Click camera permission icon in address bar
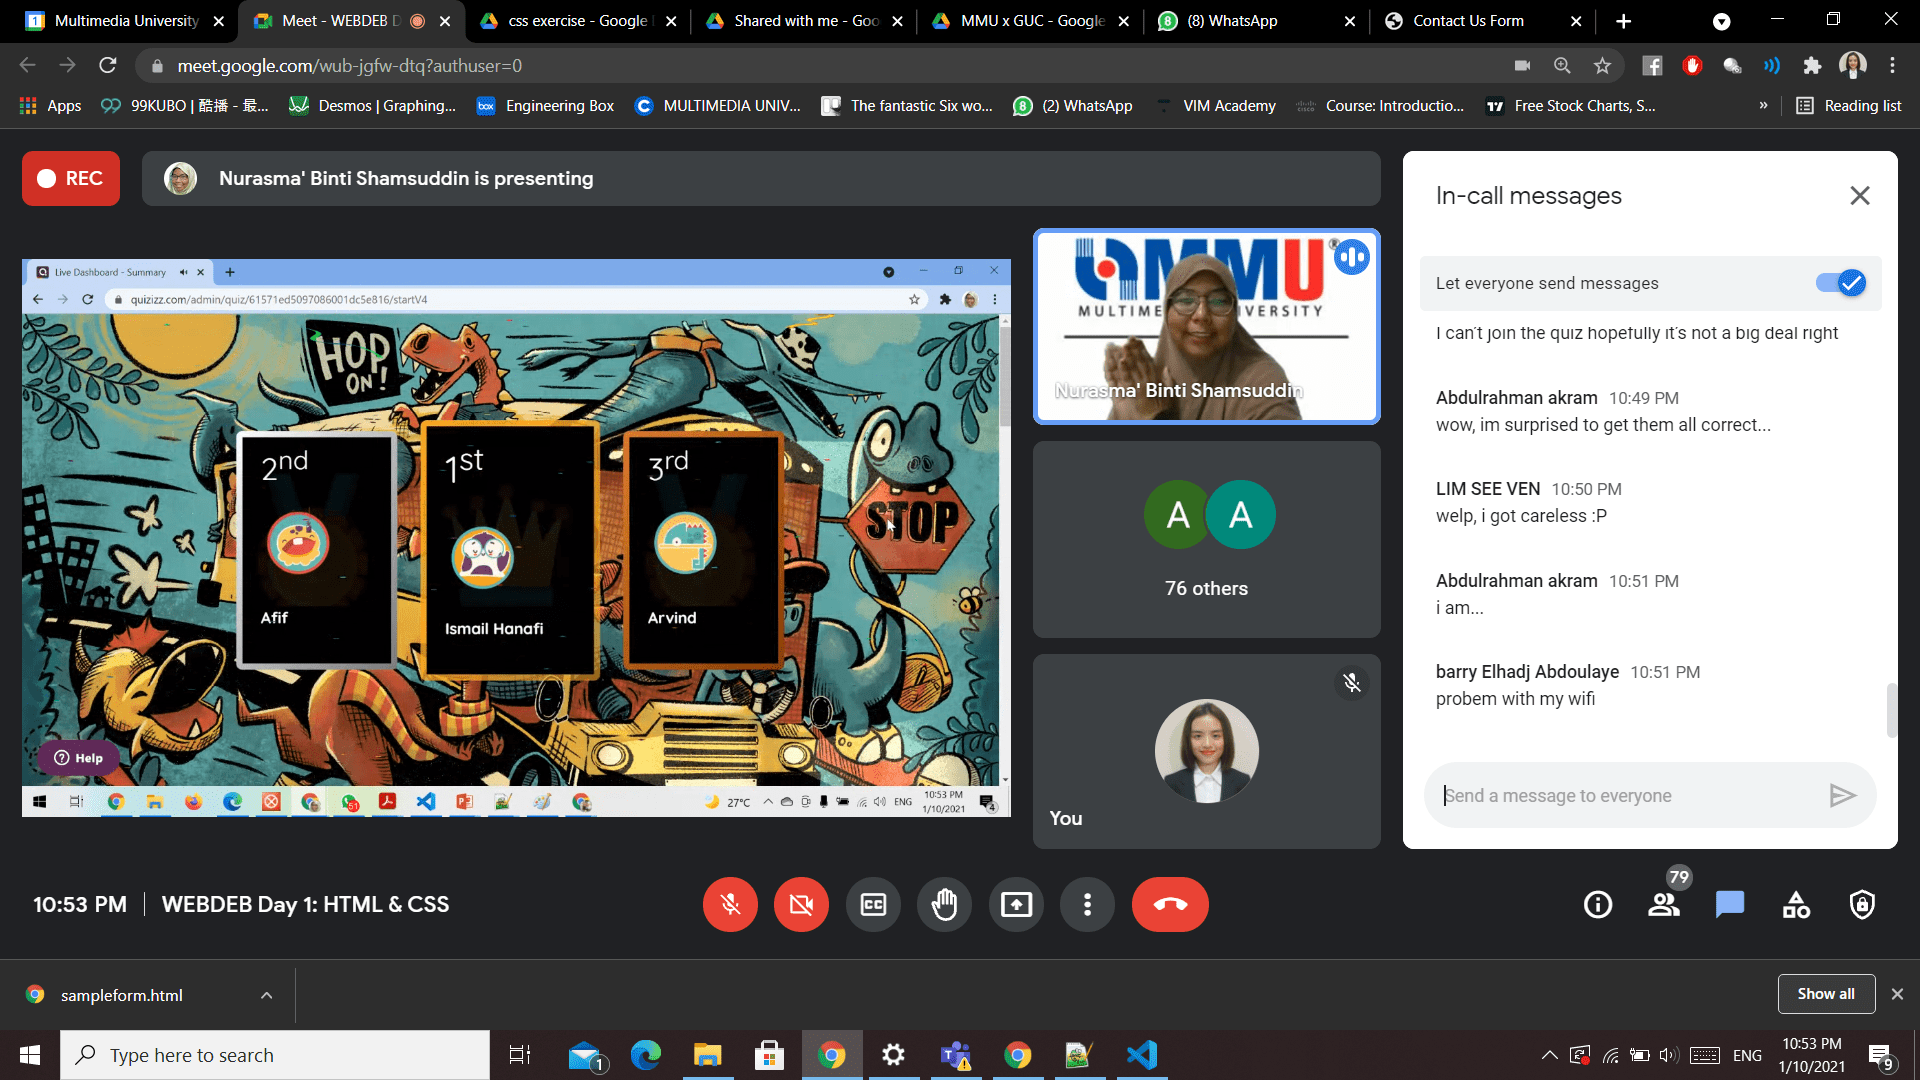 (1522, 66)
